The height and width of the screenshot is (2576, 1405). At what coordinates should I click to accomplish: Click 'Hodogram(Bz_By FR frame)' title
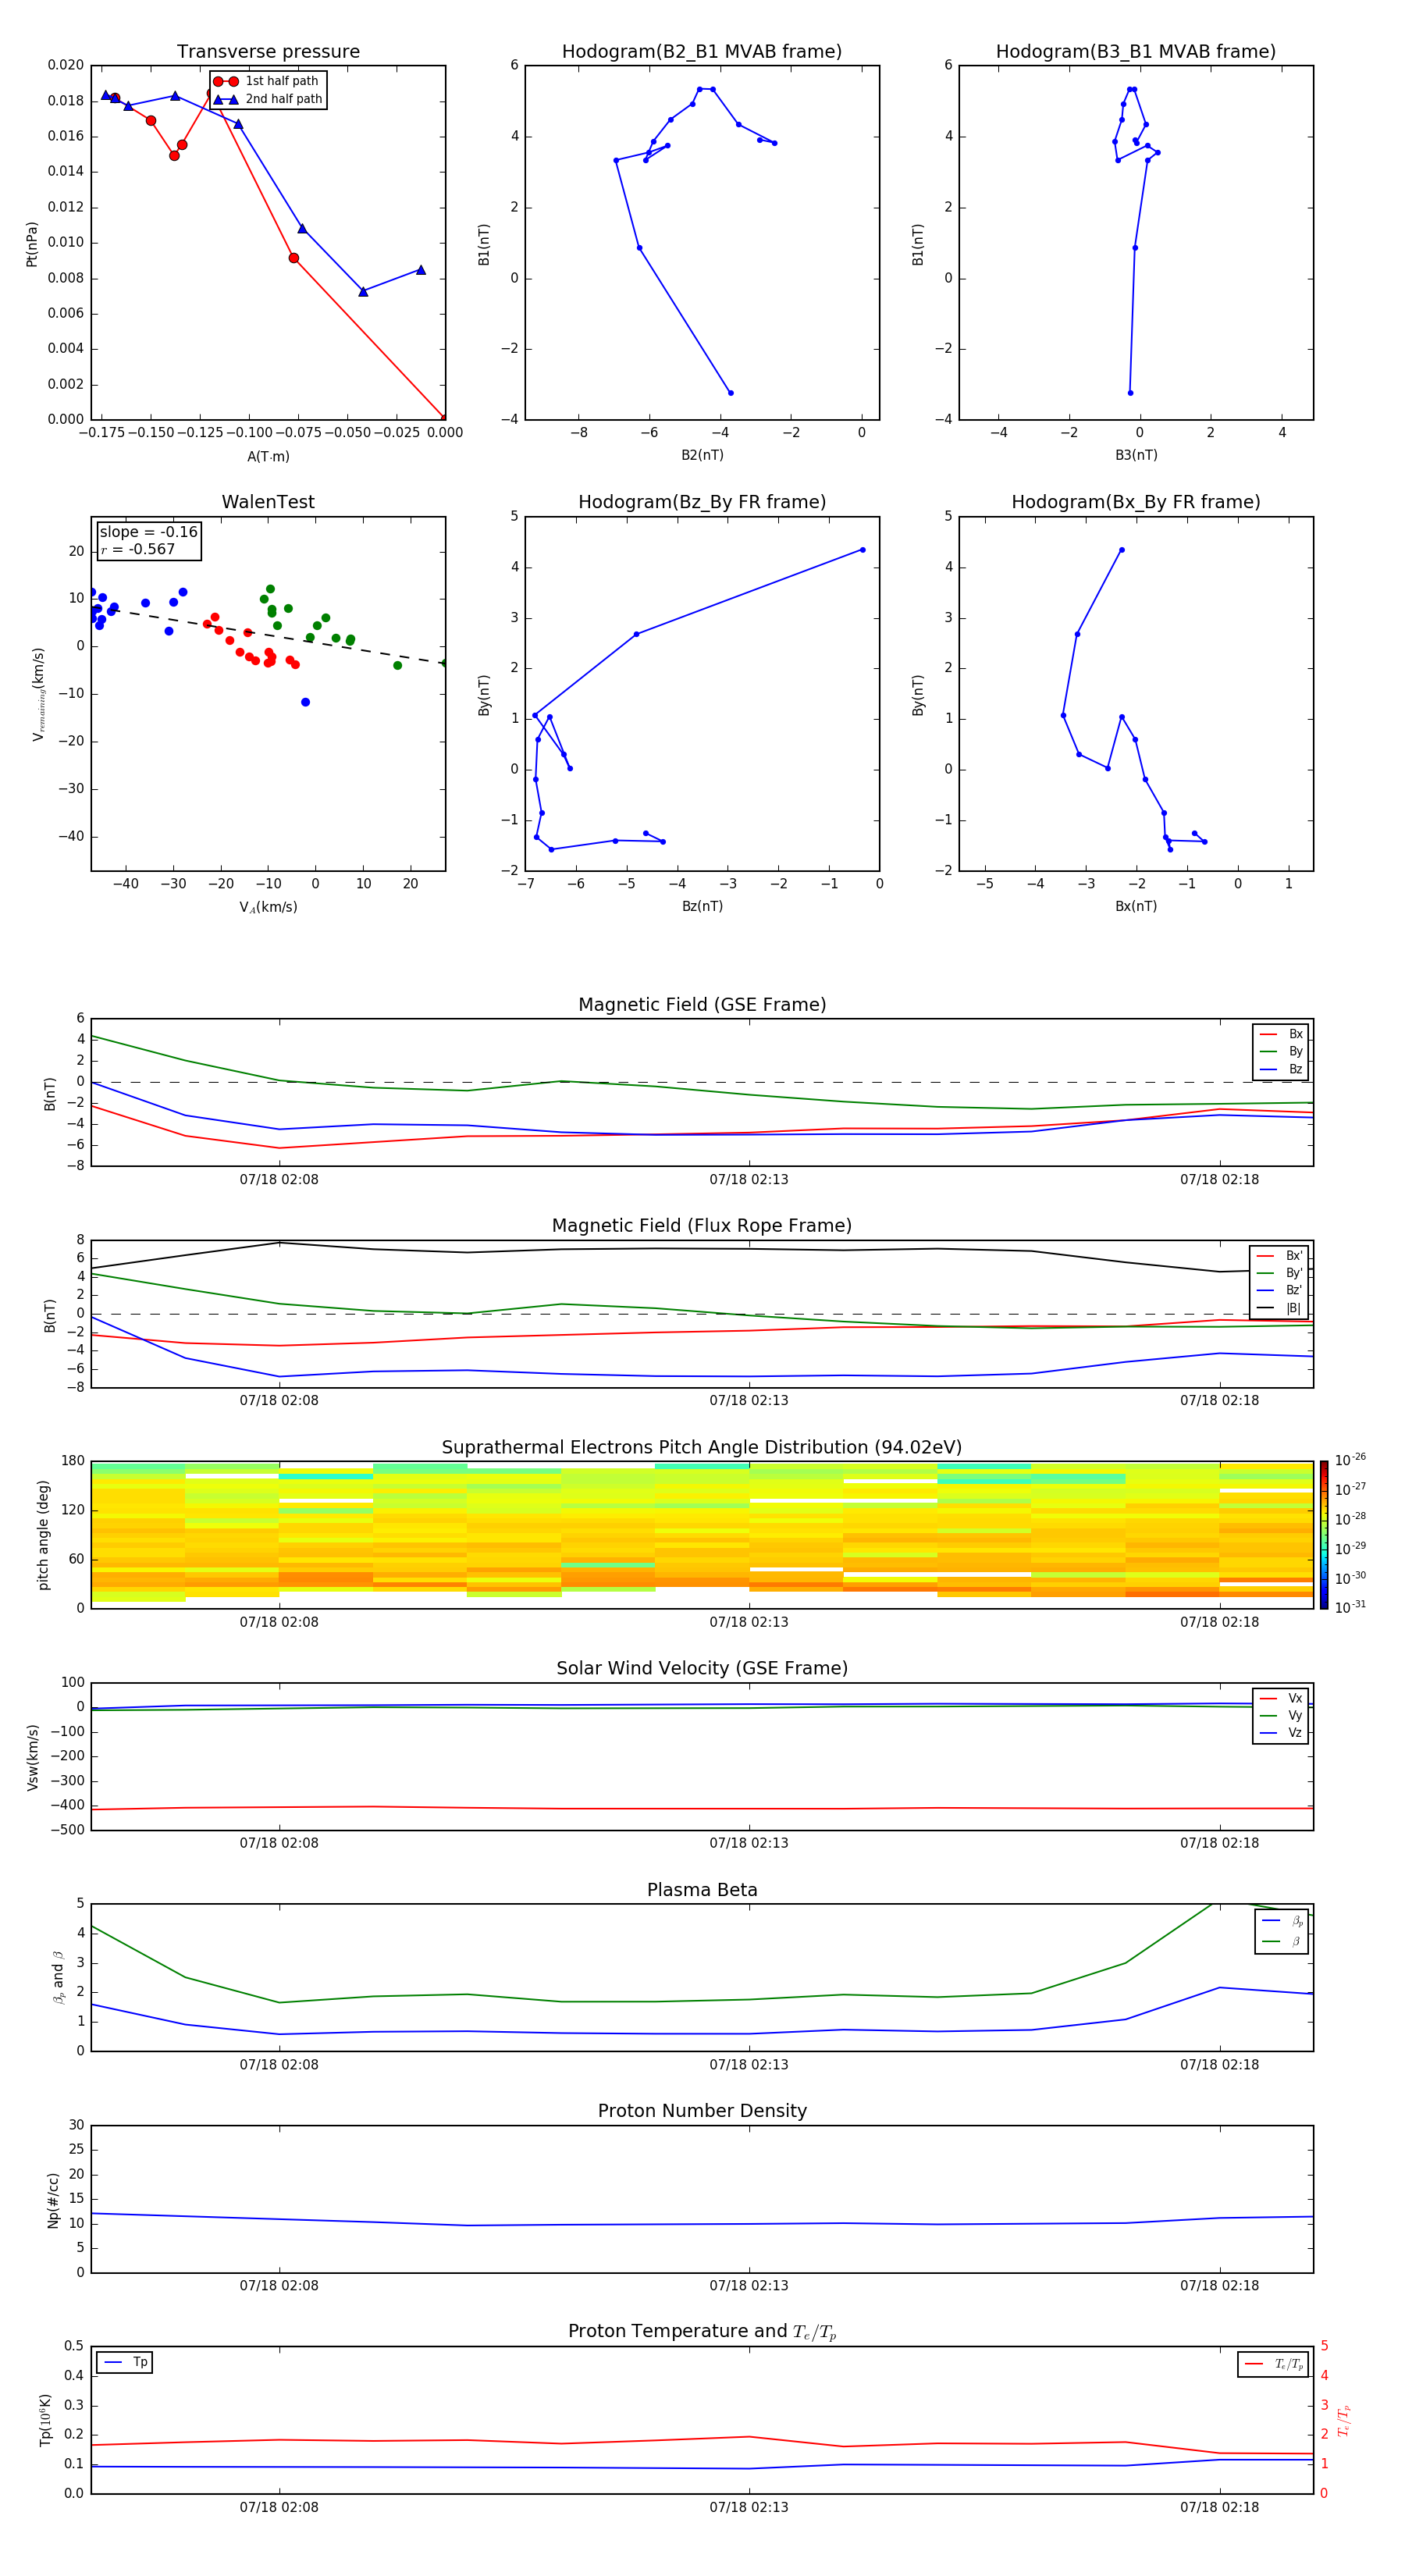point(702,502)
